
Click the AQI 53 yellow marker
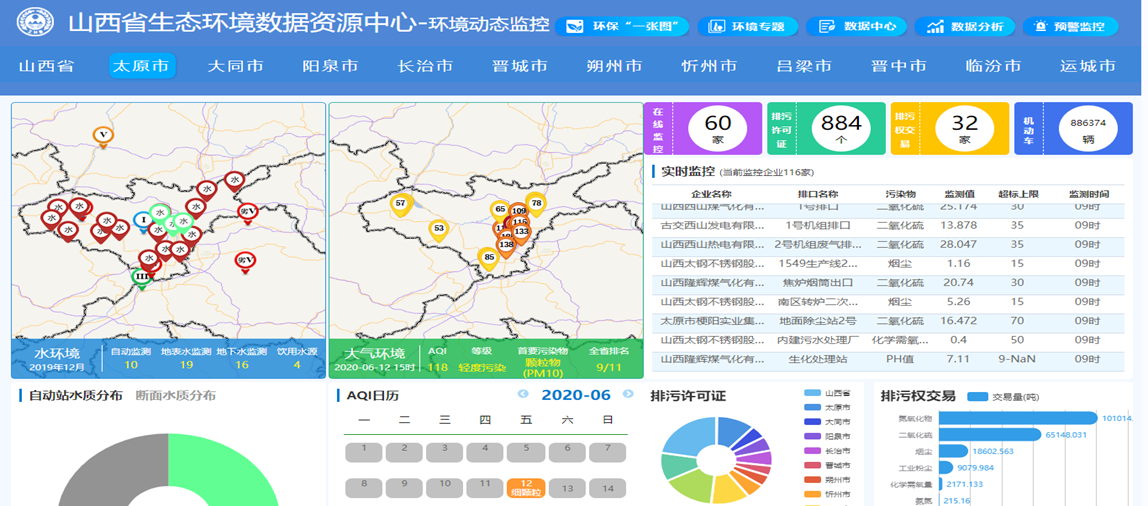(438, 229)
